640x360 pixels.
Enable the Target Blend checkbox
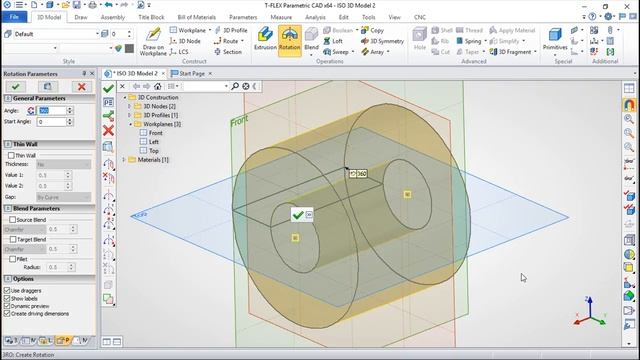[x=13, y=239]
